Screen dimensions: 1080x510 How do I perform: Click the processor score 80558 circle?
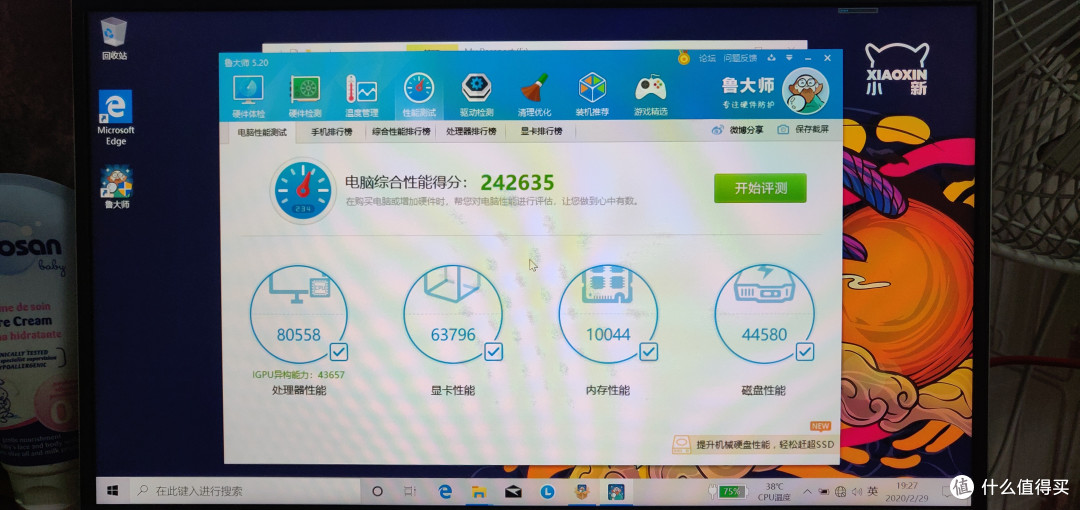tap(298, 314)
